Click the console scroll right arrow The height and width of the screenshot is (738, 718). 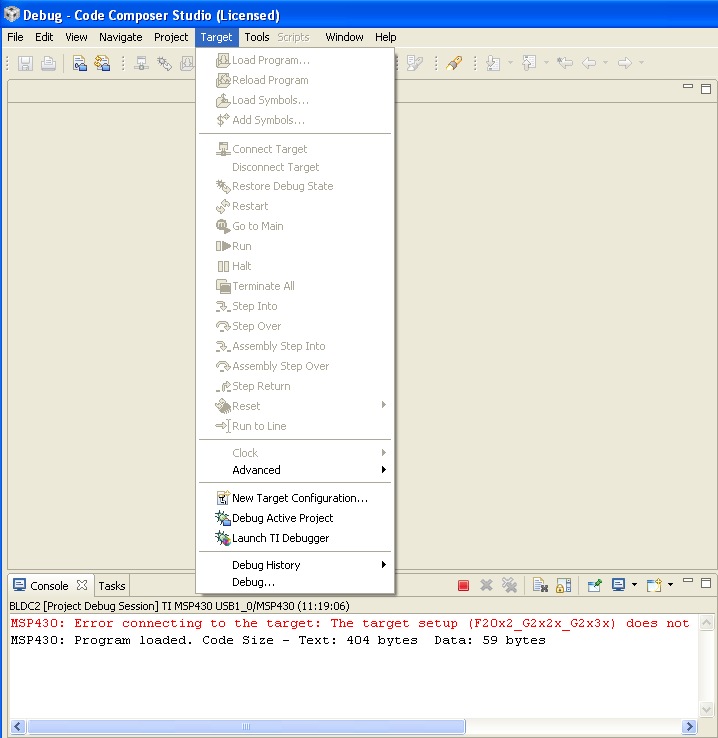(x=689, y=726)
